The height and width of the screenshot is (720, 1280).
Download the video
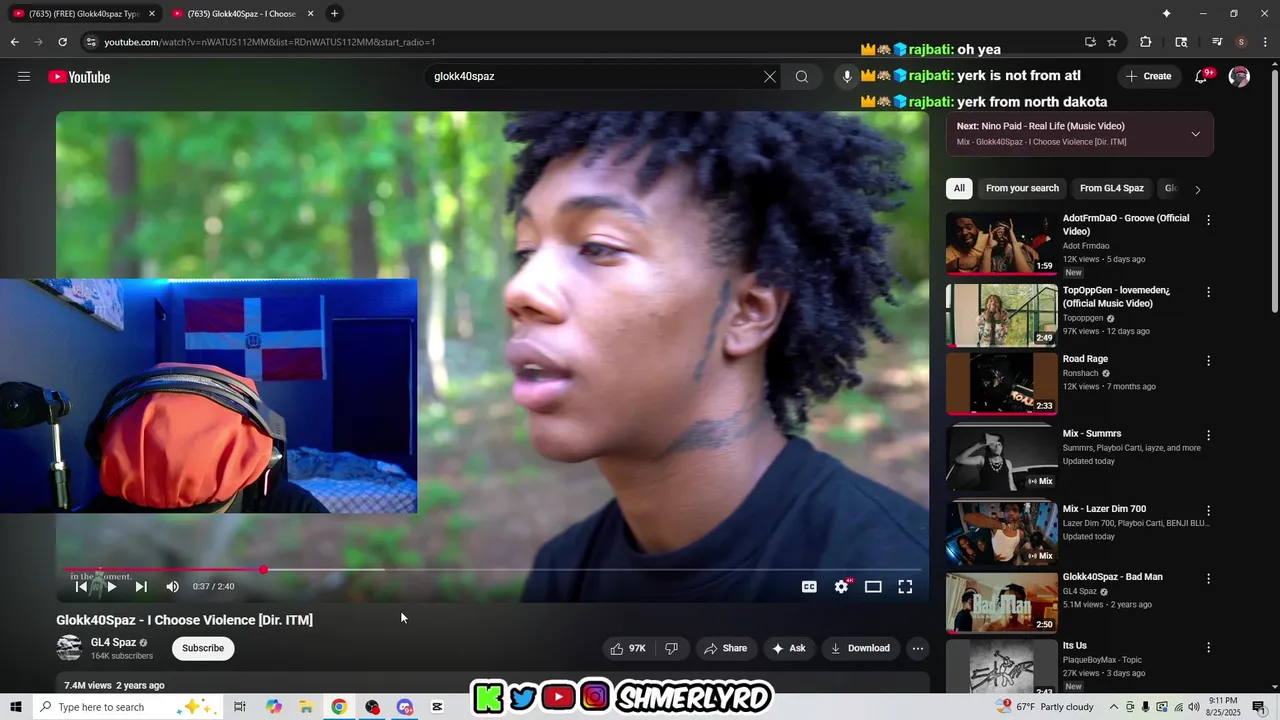point(860,648)
